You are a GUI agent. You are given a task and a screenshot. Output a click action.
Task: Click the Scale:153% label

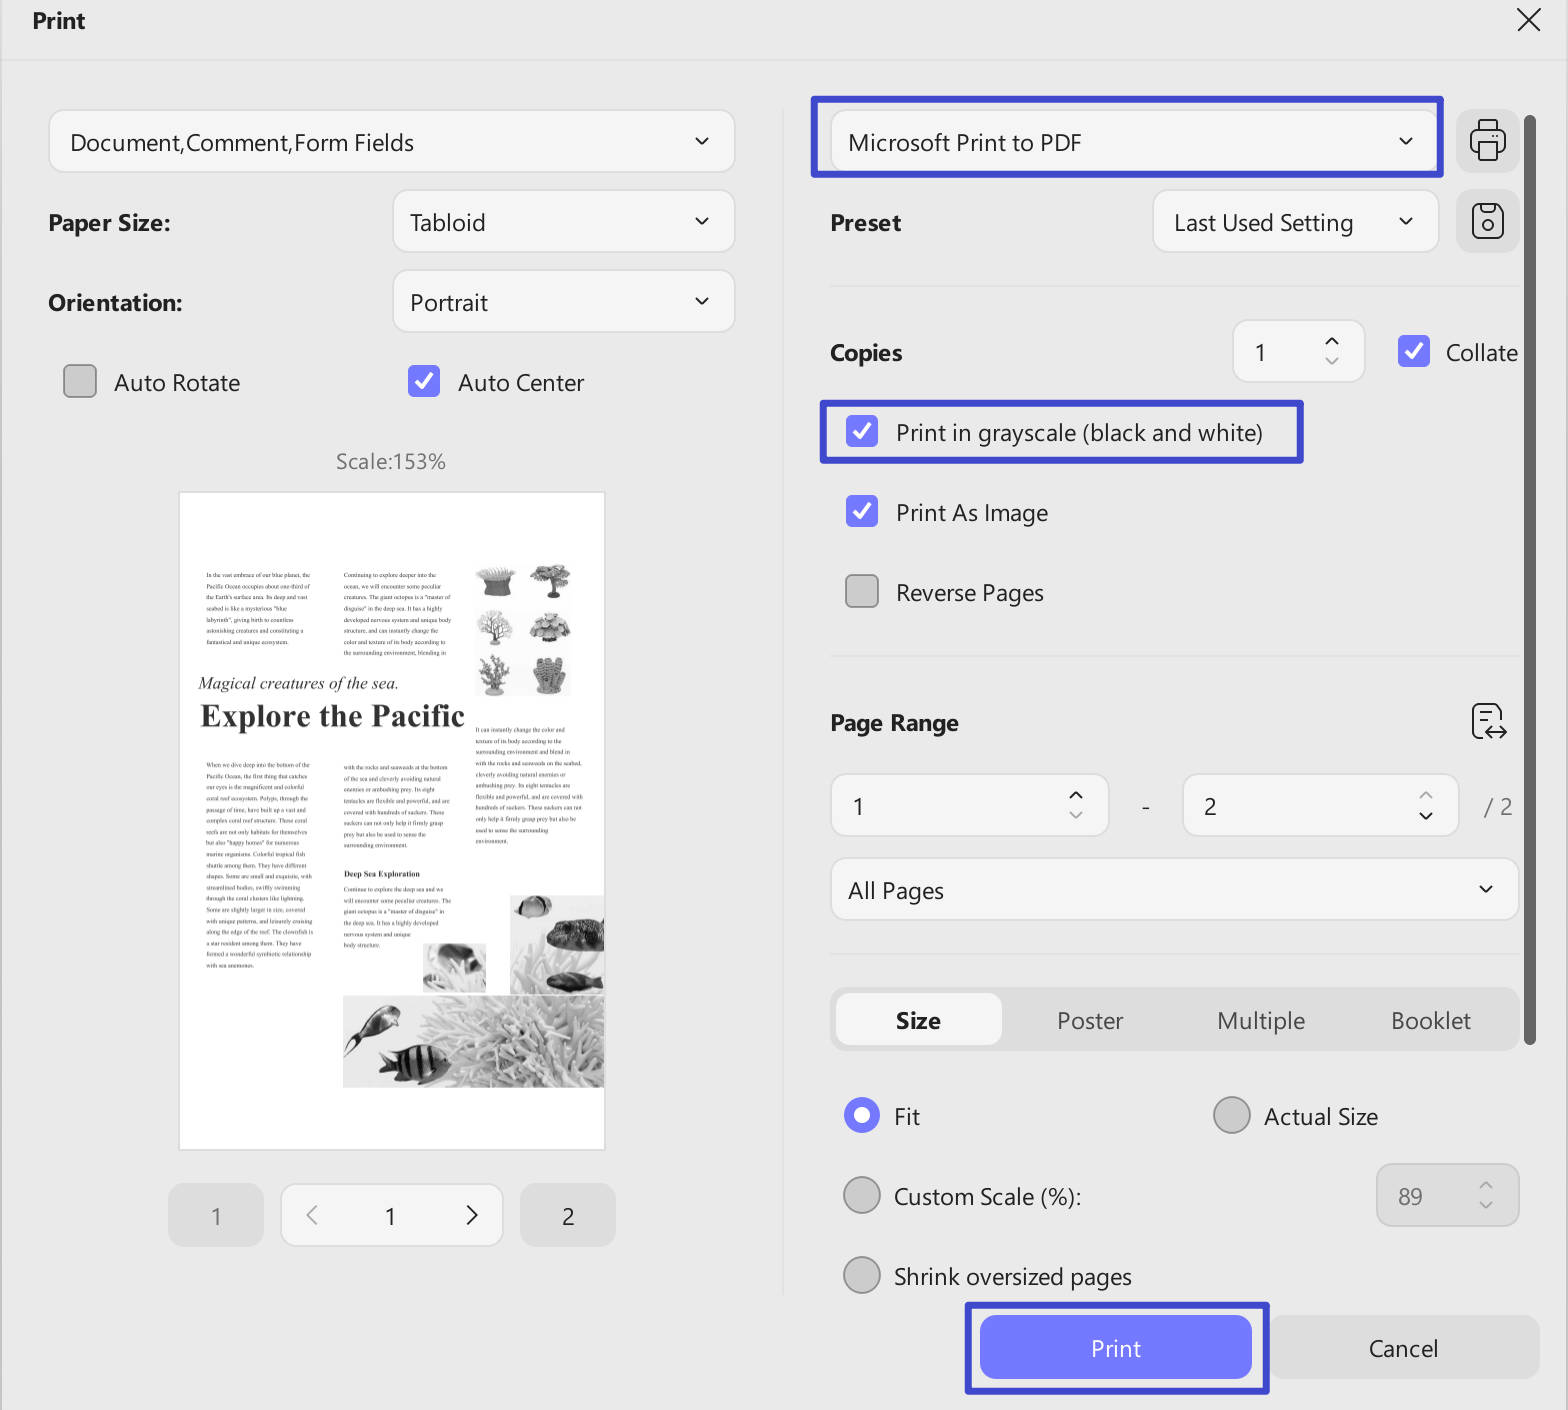(x=391, y=461)
